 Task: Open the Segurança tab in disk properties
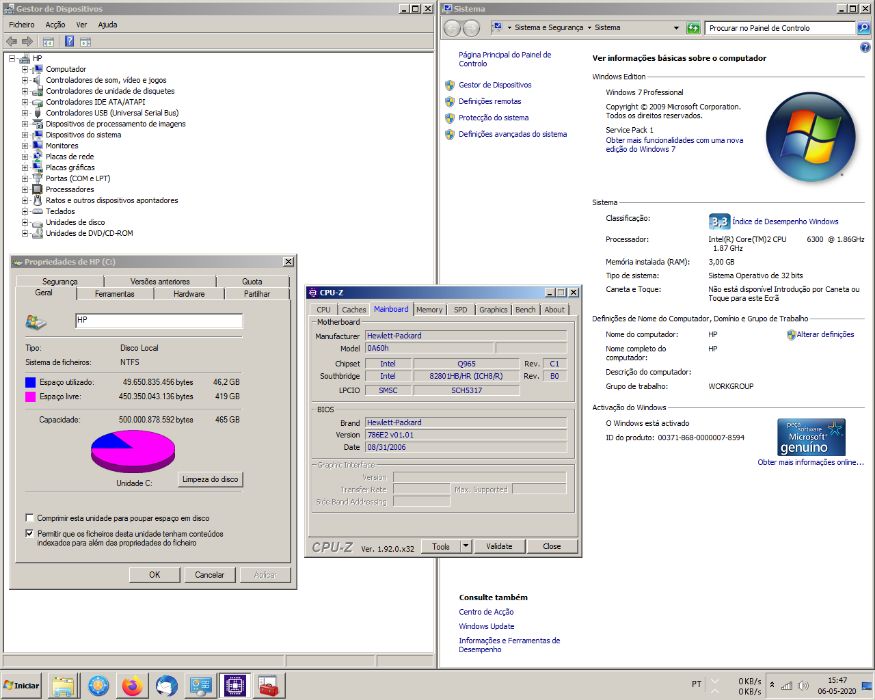60,281
